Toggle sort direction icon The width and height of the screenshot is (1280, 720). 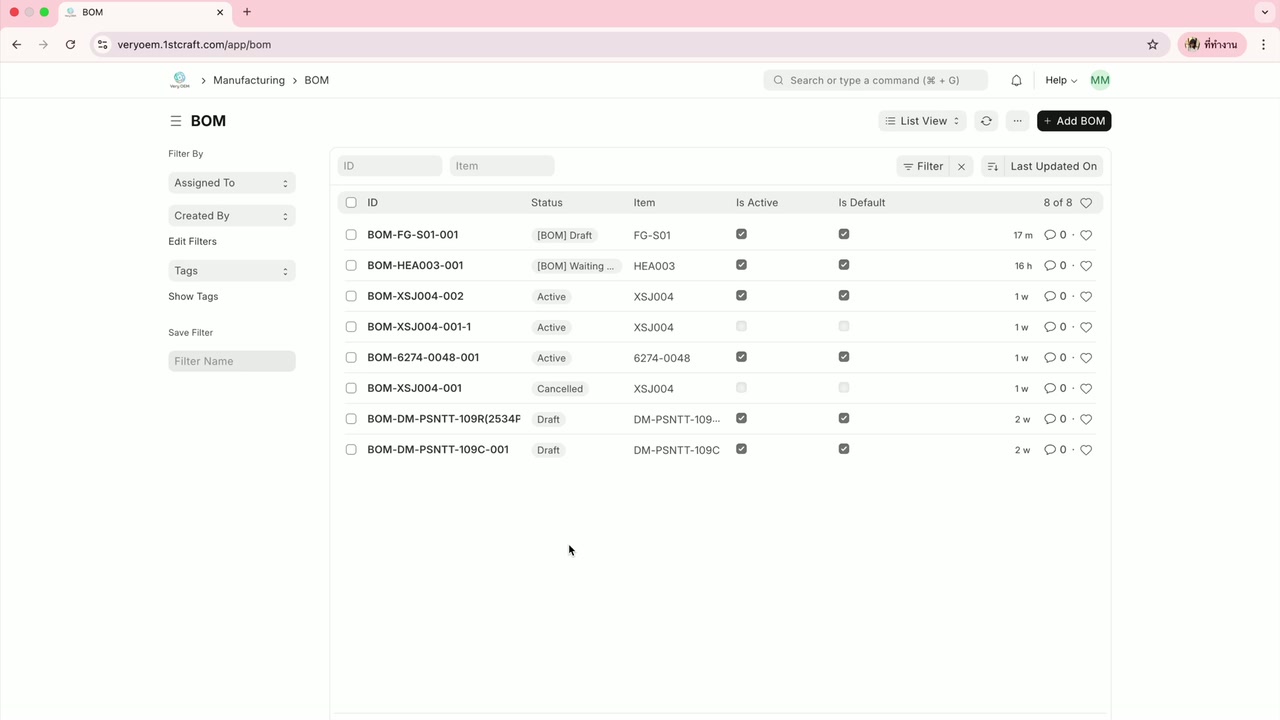click(992, 166)
